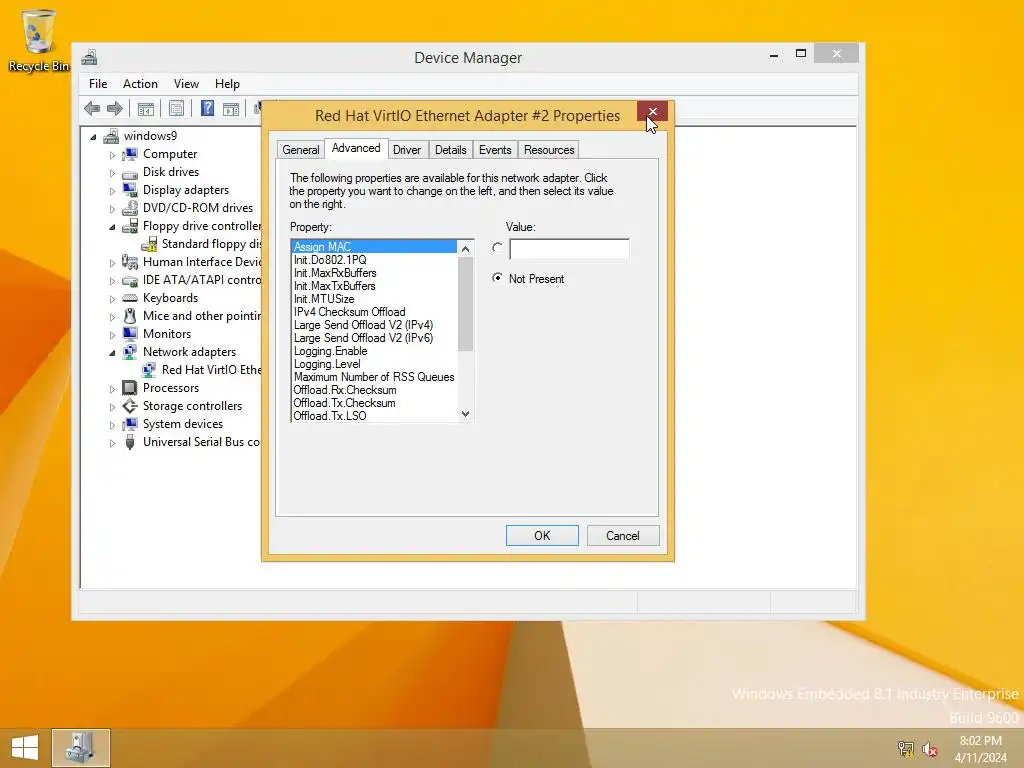
Task: Click the Processors chip icon
Action: point(130,388)
